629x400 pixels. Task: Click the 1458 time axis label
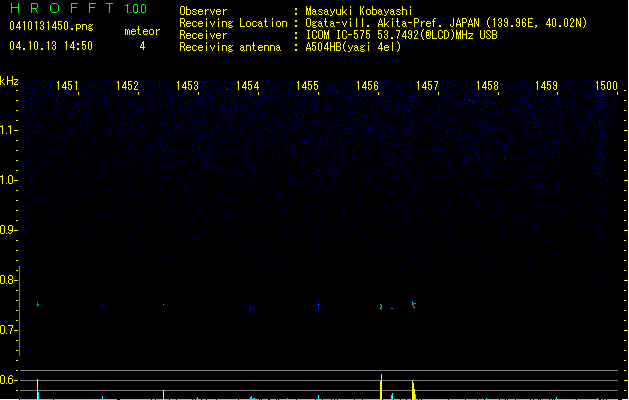pyautogui.click(x=487, y=86)
